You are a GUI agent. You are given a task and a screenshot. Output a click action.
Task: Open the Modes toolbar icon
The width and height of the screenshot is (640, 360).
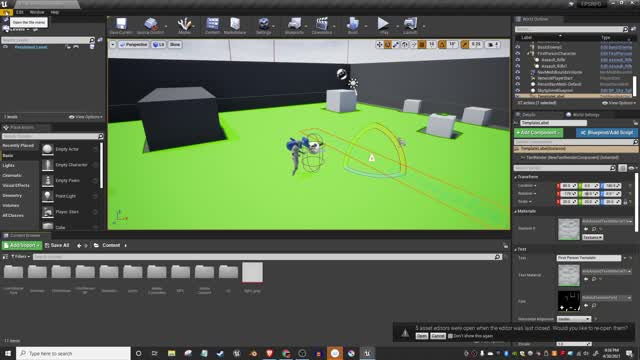[184, 25]
